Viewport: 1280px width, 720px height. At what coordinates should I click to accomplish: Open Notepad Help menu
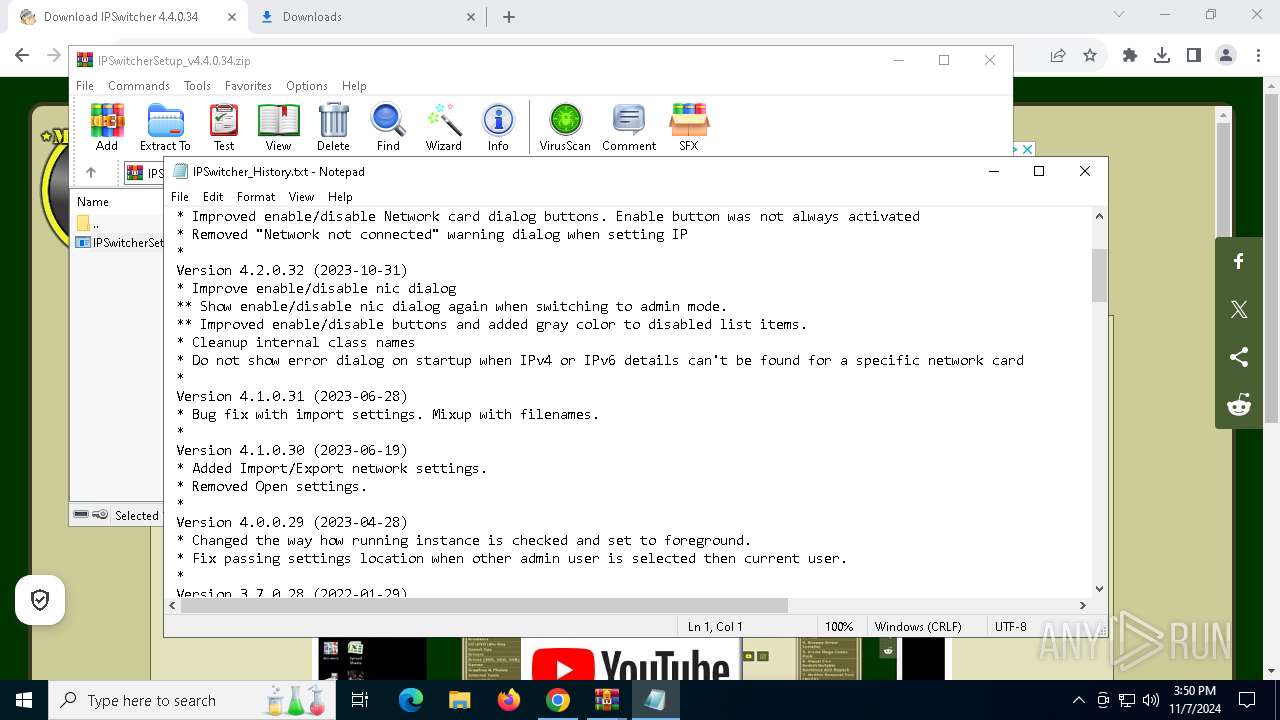click(x=340, y=197)
